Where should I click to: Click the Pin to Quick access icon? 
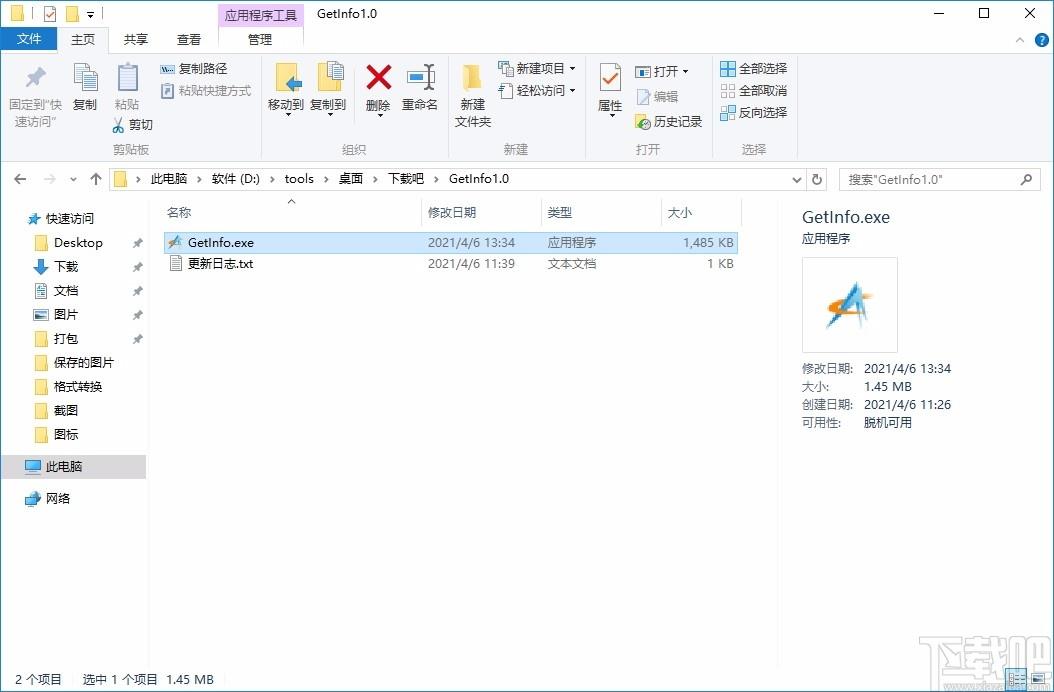pyautogui.click(x=35, y=78)
